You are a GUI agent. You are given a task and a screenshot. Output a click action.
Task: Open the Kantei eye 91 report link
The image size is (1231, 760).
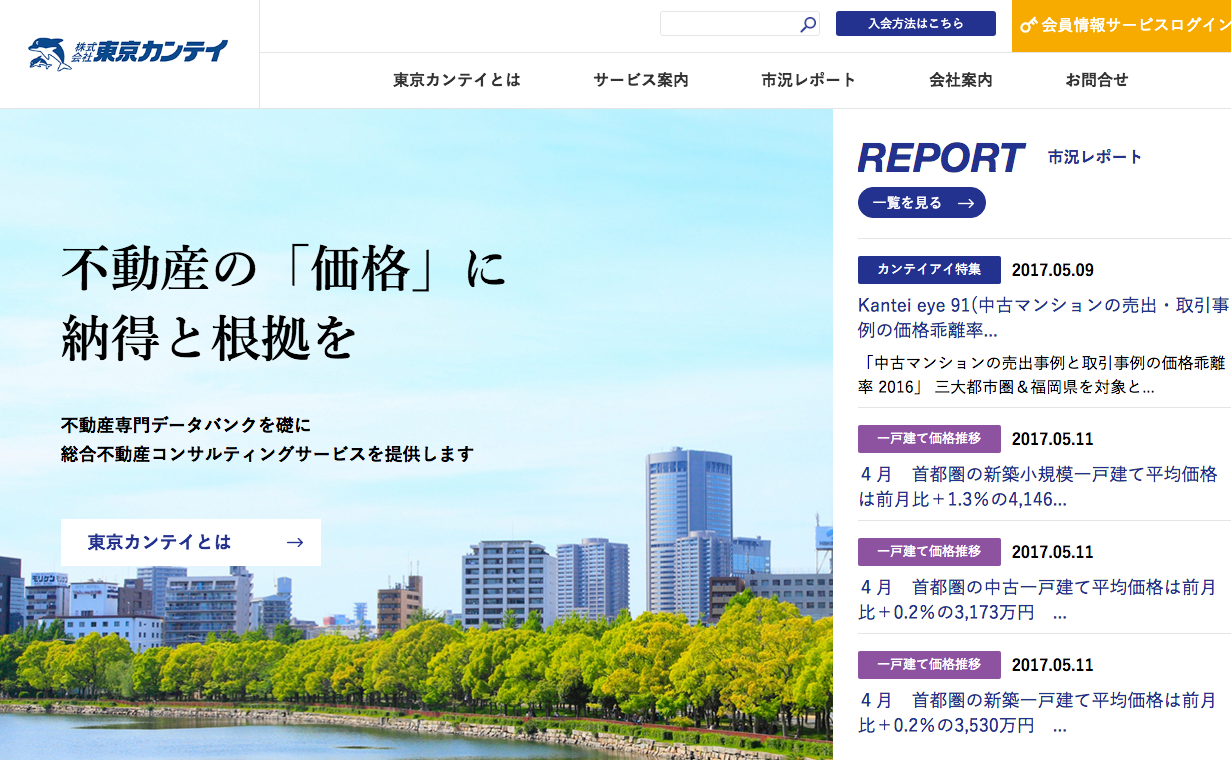1042,317
